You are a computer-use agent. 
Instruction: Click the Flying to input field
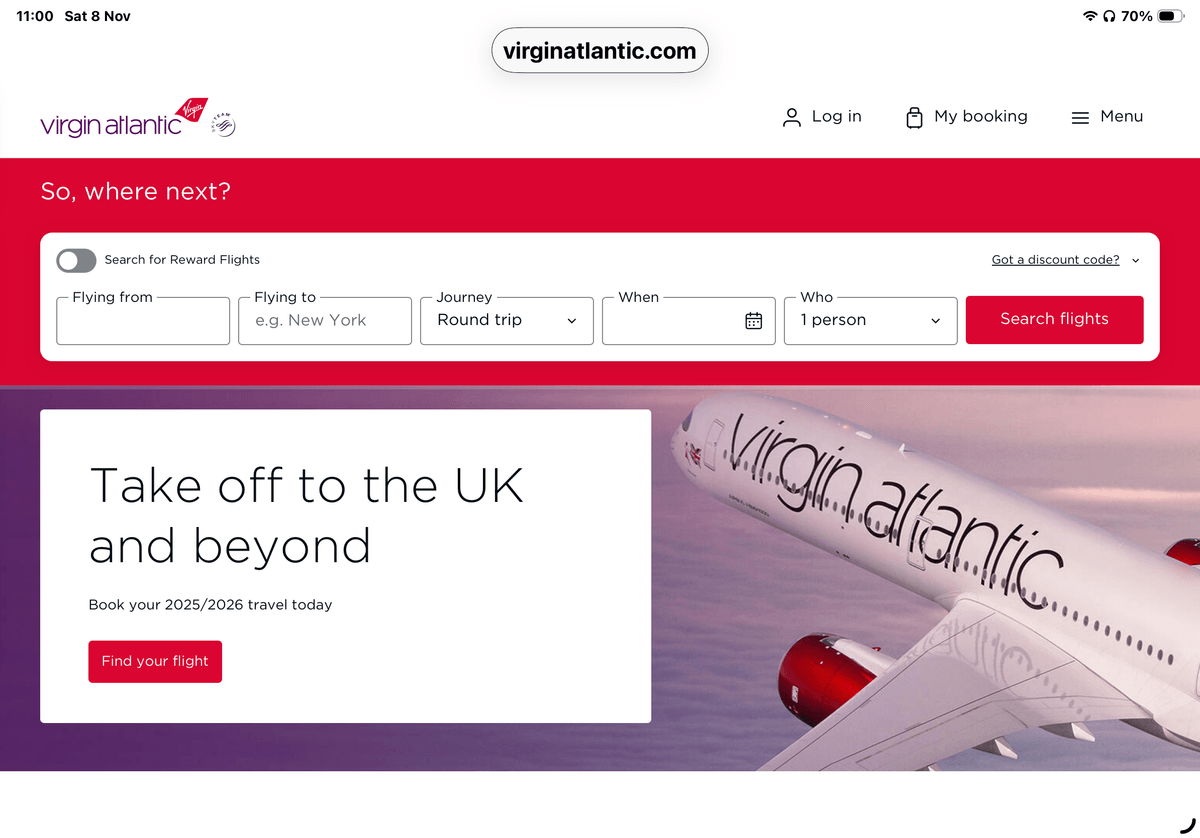pos(325,320)
